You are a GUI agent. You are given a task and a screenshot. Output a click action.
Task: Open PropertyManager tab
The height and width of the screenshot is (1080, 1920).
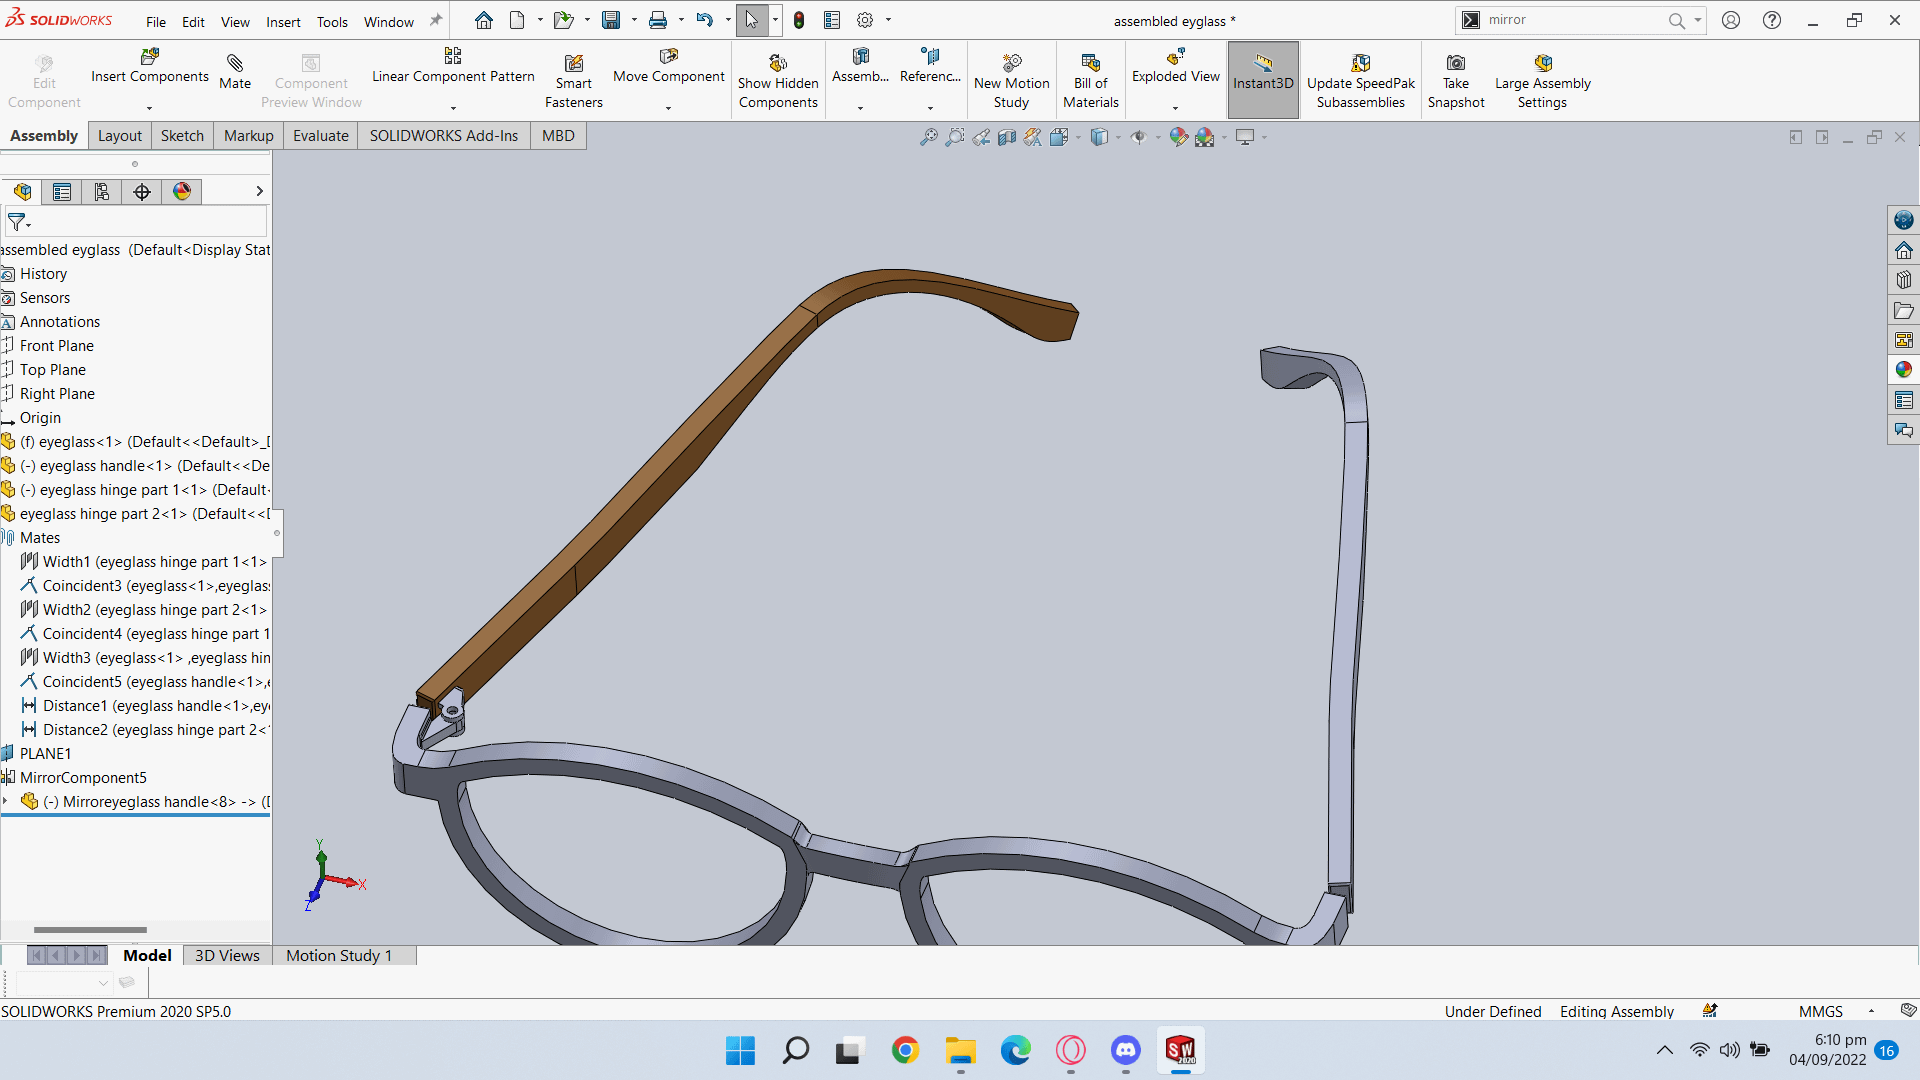[x=62, y=192]
